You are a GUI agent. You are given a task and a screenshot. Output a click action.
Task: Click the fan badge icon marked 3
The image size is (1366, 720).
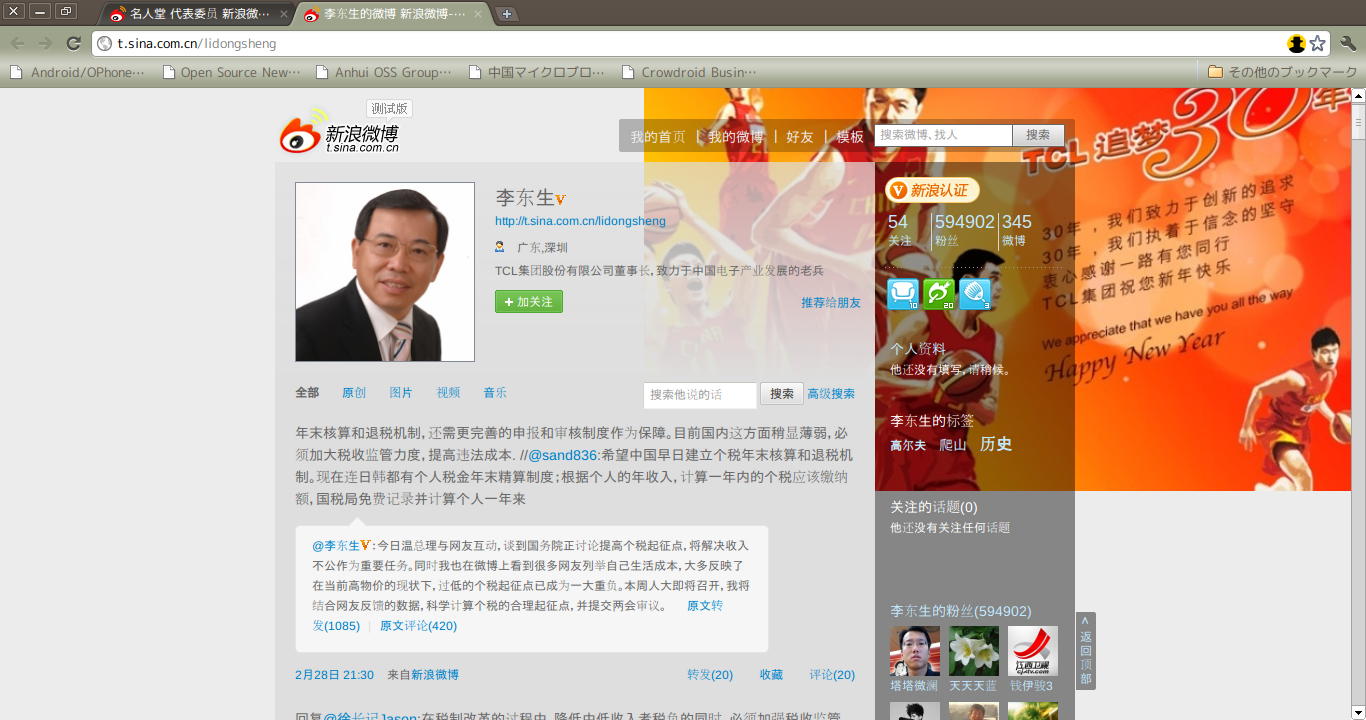coord(975,294)
